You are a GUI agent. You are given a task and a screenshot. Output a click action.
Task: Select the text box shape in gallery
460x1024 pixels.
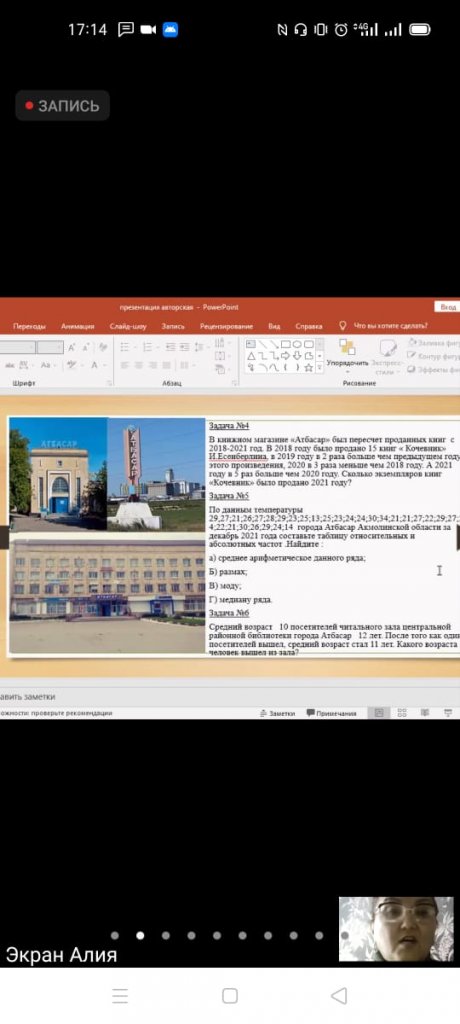pos(251,344)
